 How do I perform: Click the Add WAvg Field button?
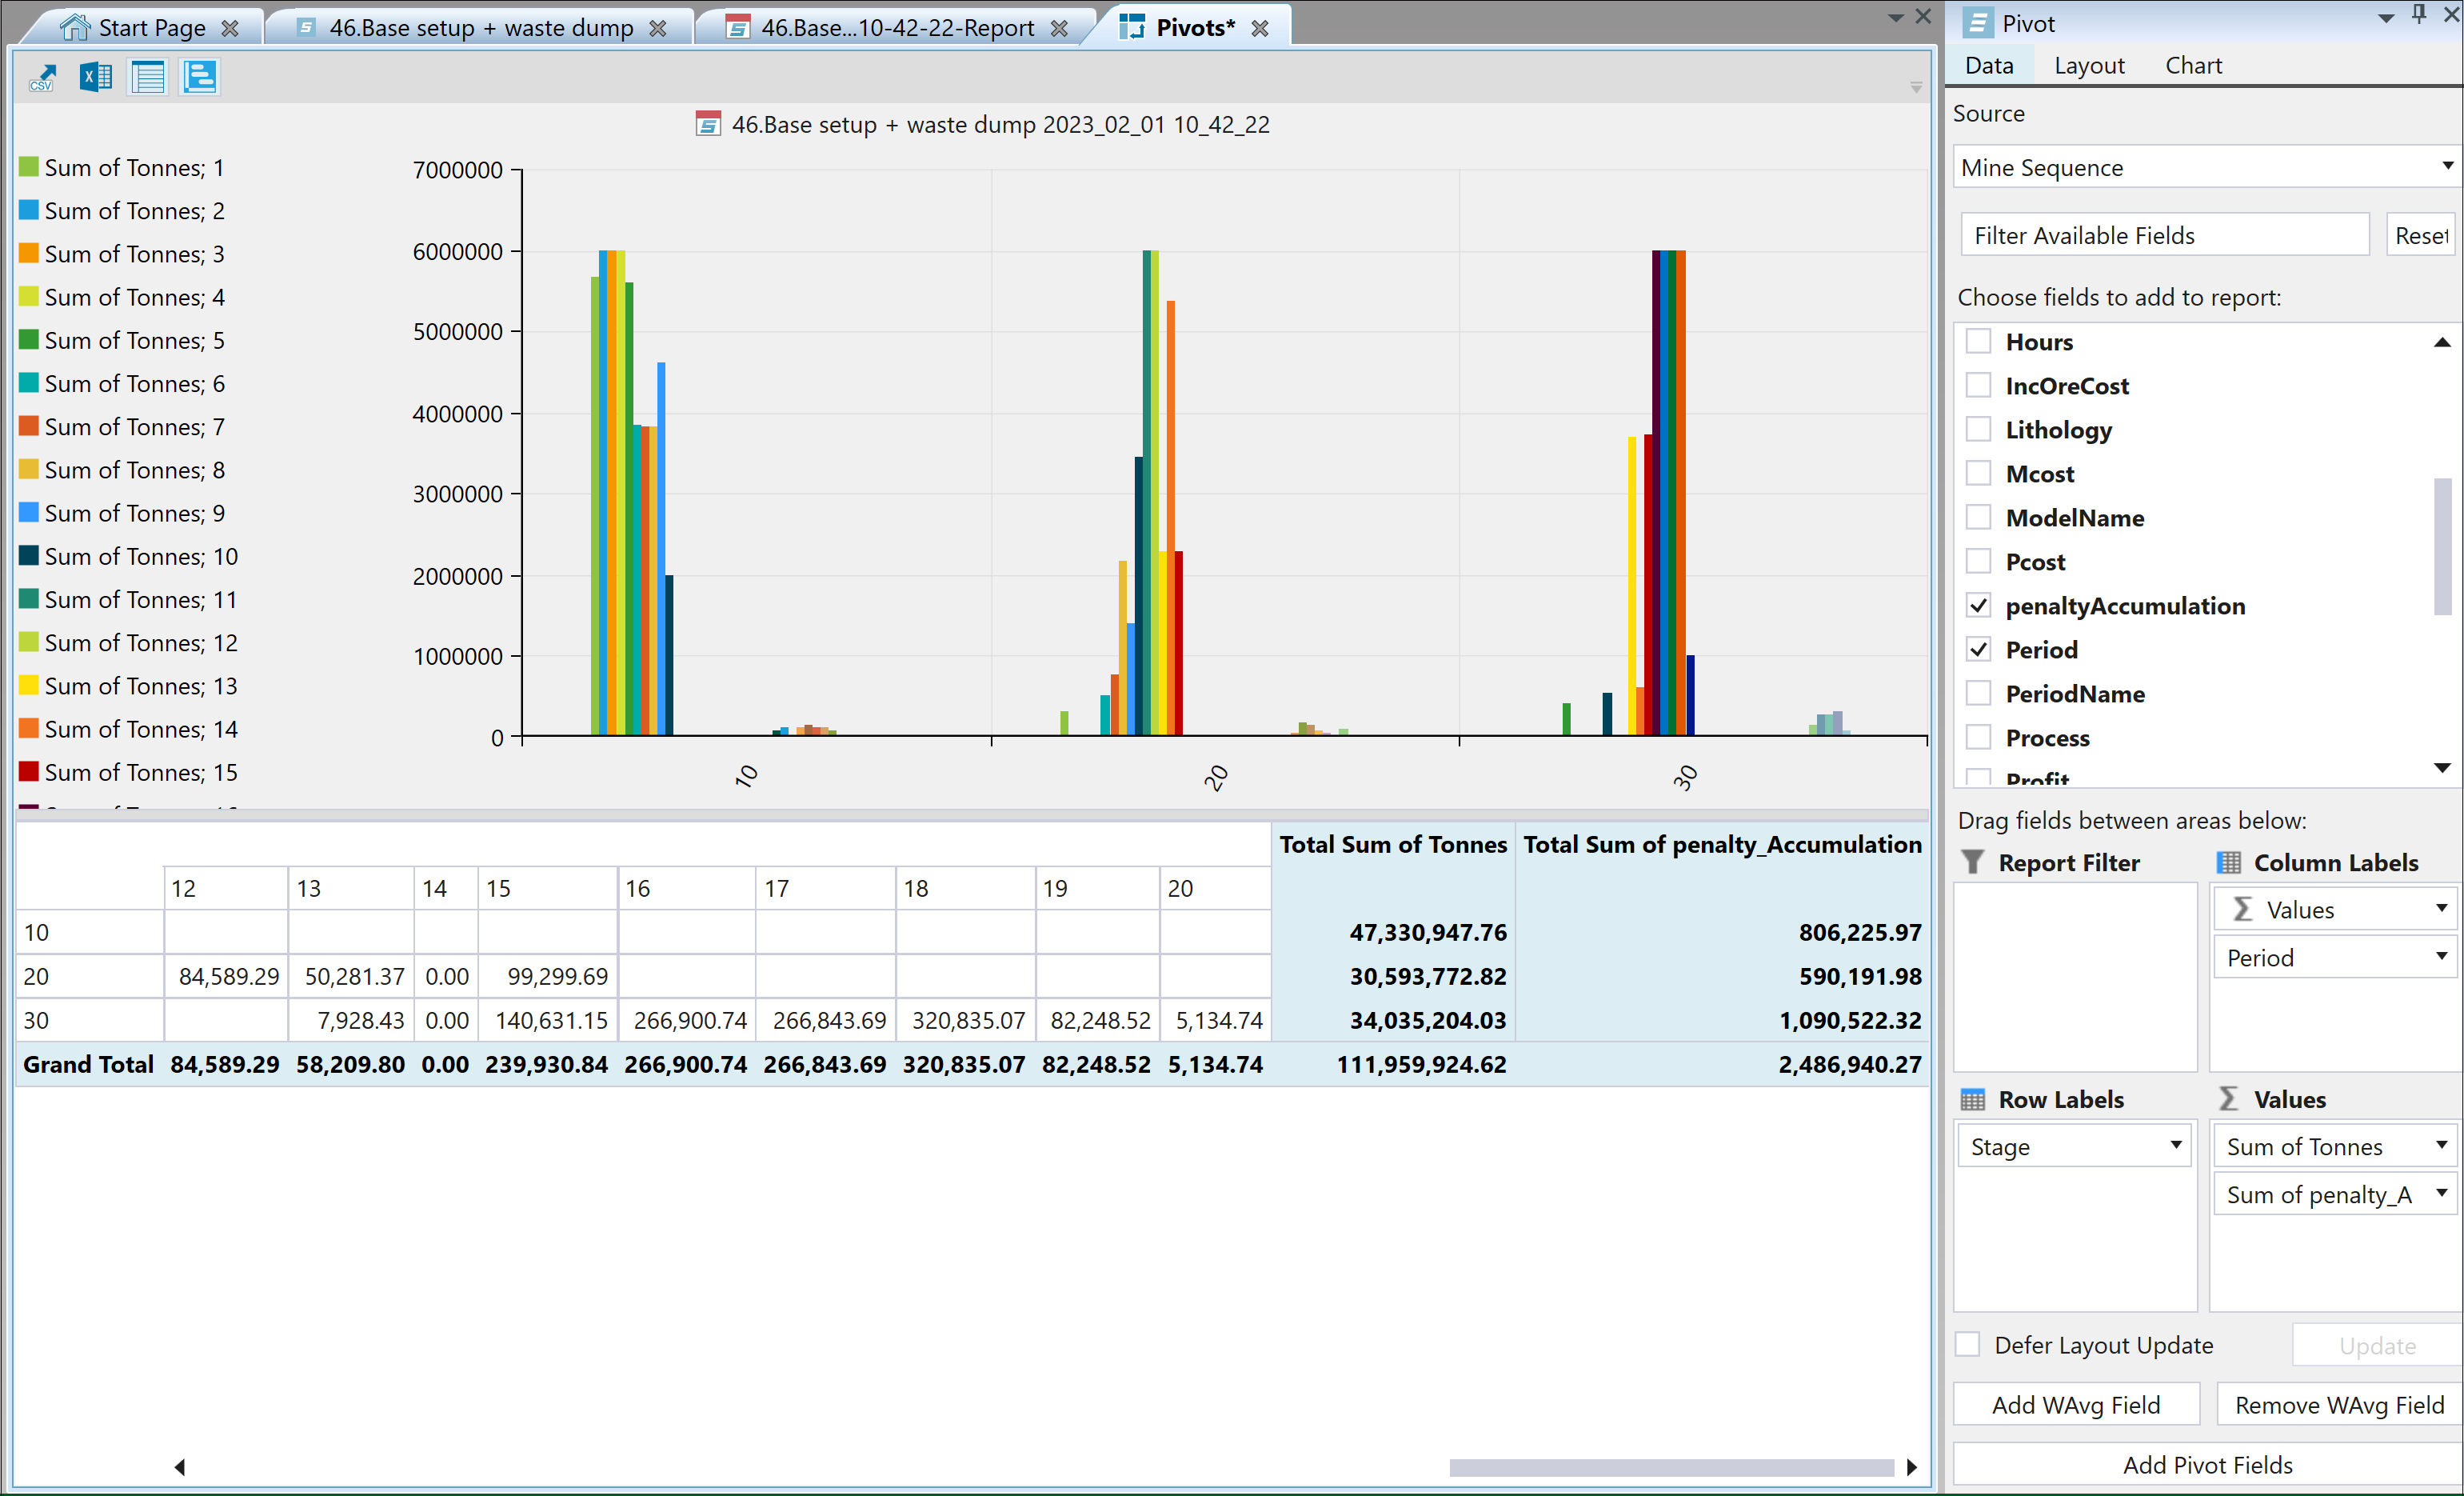coord(2075,1405)
